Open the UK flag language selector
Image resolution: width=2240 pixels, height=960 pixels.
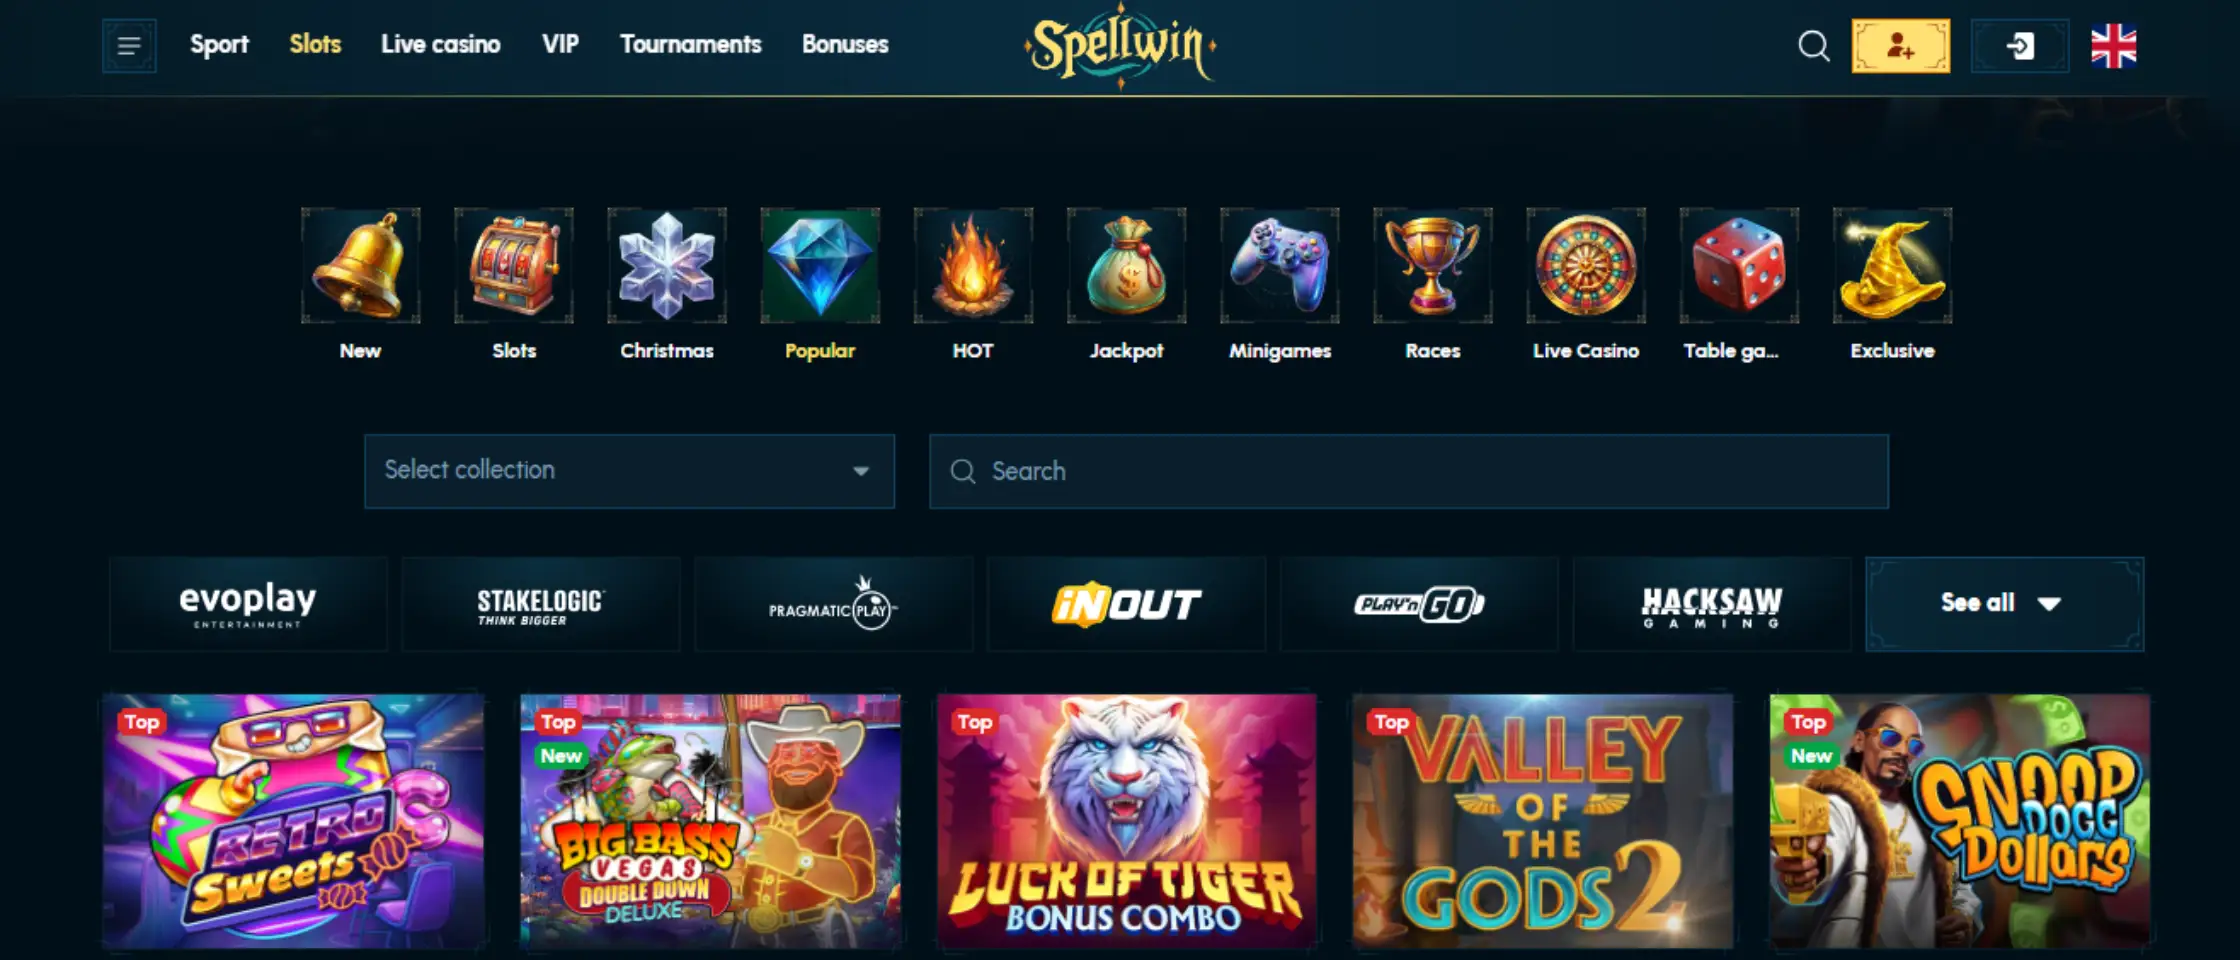[2113, 46]
